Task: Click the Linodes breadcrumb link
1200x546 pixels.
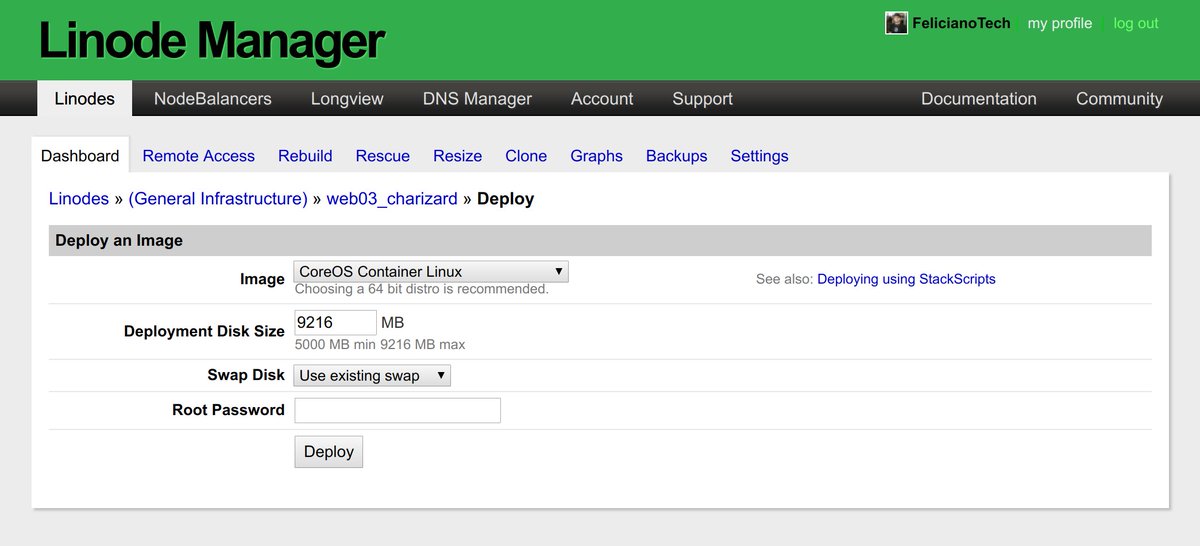Action: coord(79,199)
